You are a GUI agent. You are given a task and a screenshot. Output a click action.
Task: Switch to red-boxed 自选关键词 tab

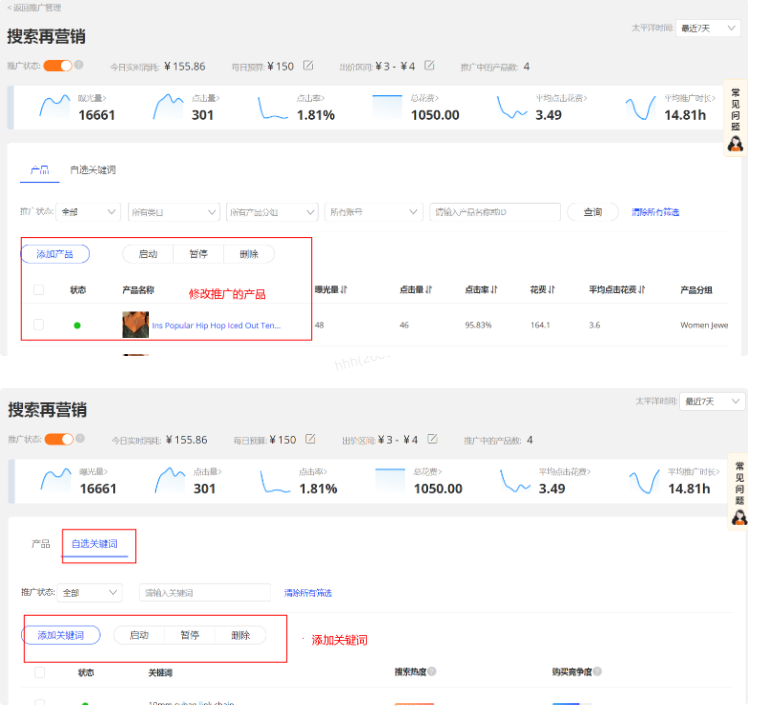click(98, 544)
